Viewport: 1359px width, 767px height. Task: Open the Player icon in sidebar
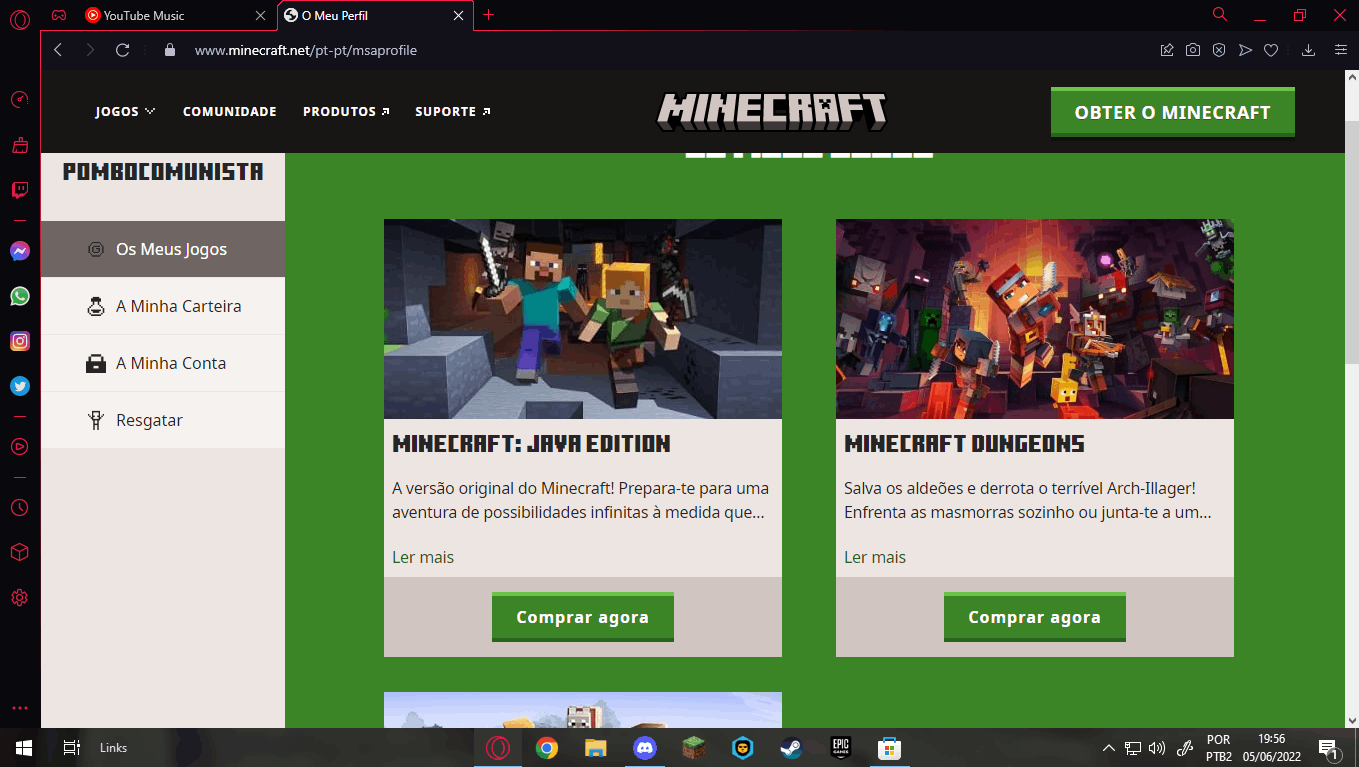point(19,446)
